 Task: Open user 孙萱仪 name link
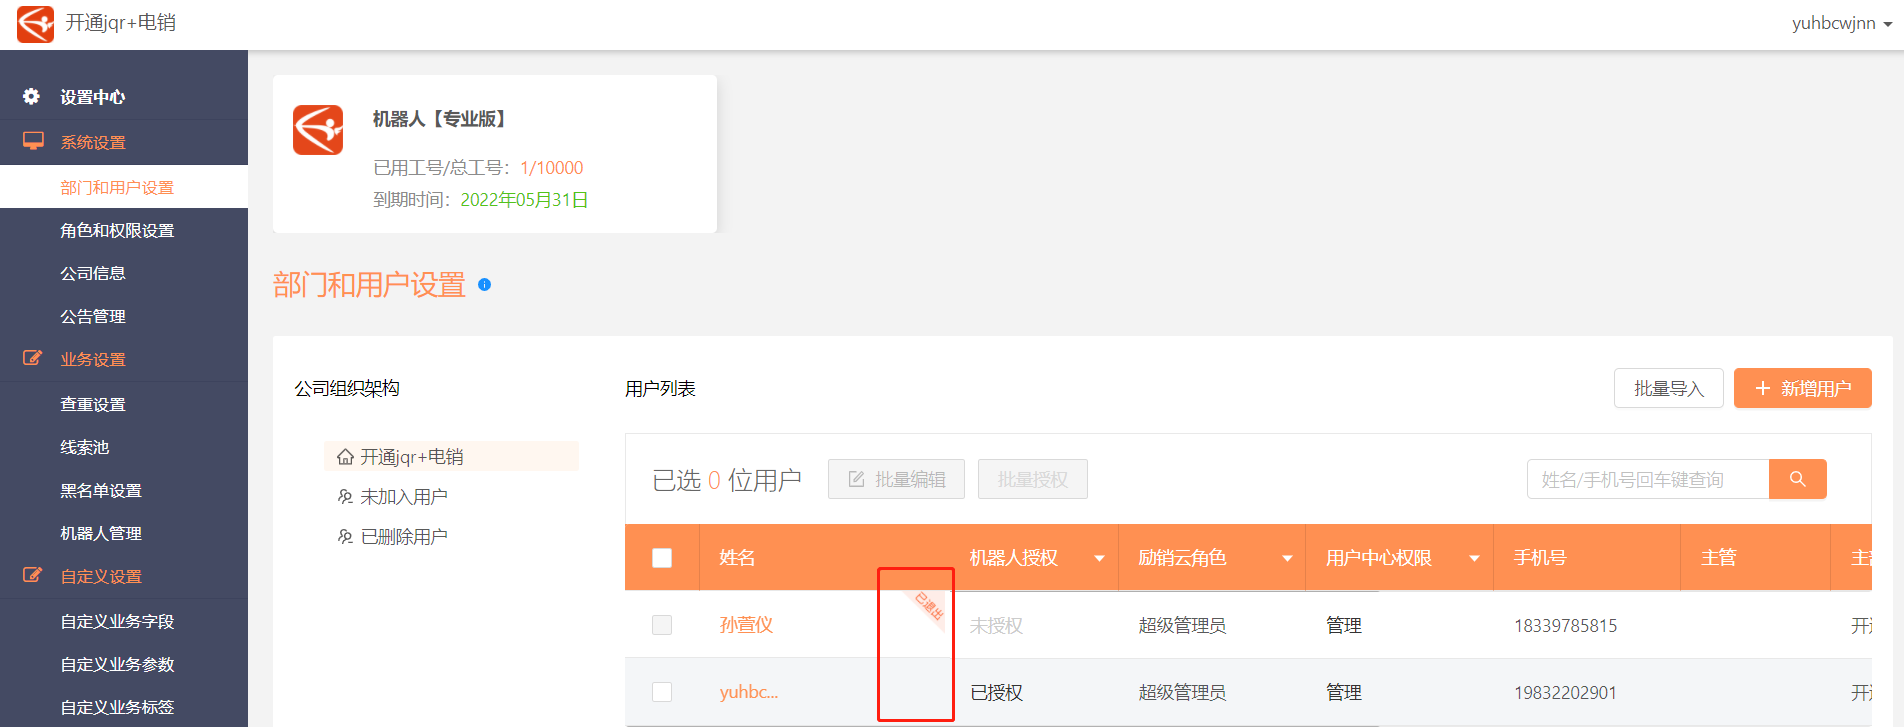point(746,625)
